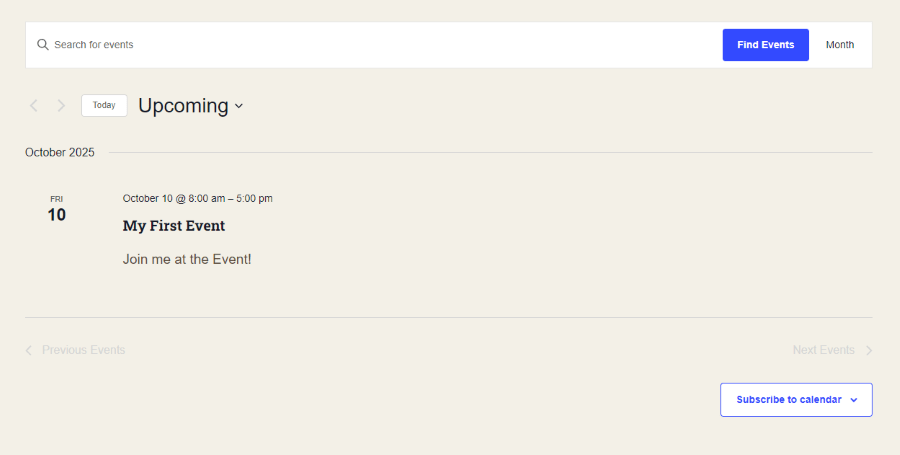This screenshot has width=900, height=455.
Task: Follow the Previous Events link
Action: pyautogui.click(x=83, y=350)
